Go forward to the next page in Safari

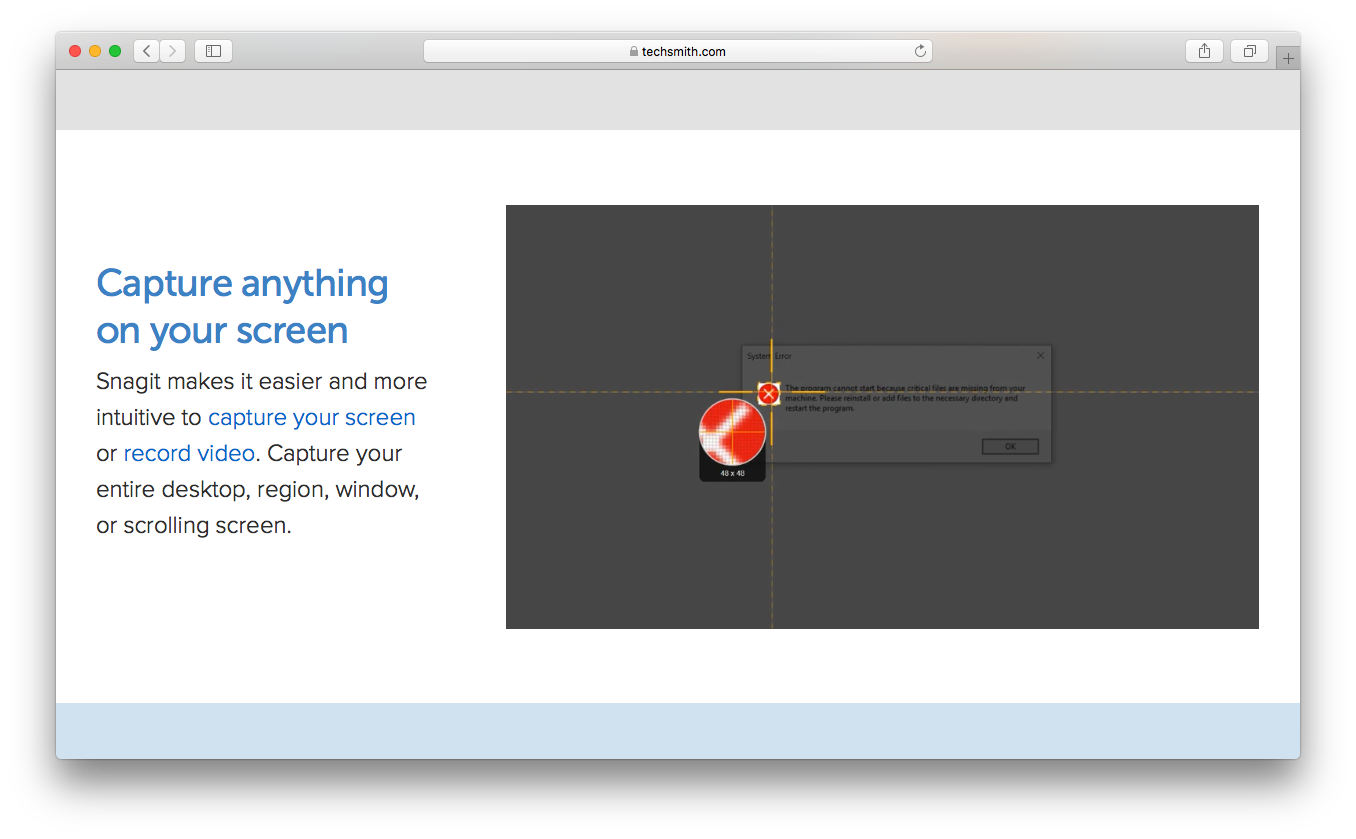172,51
